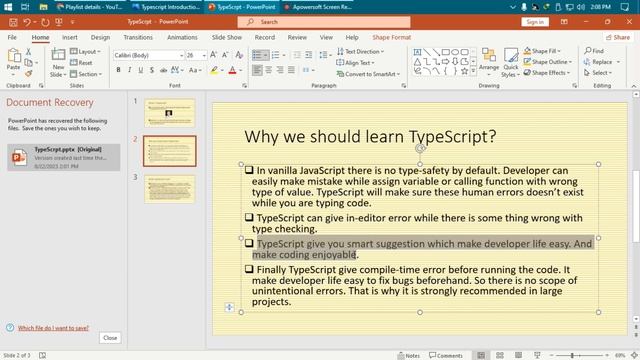Expand the Layout dropdown

85,51
